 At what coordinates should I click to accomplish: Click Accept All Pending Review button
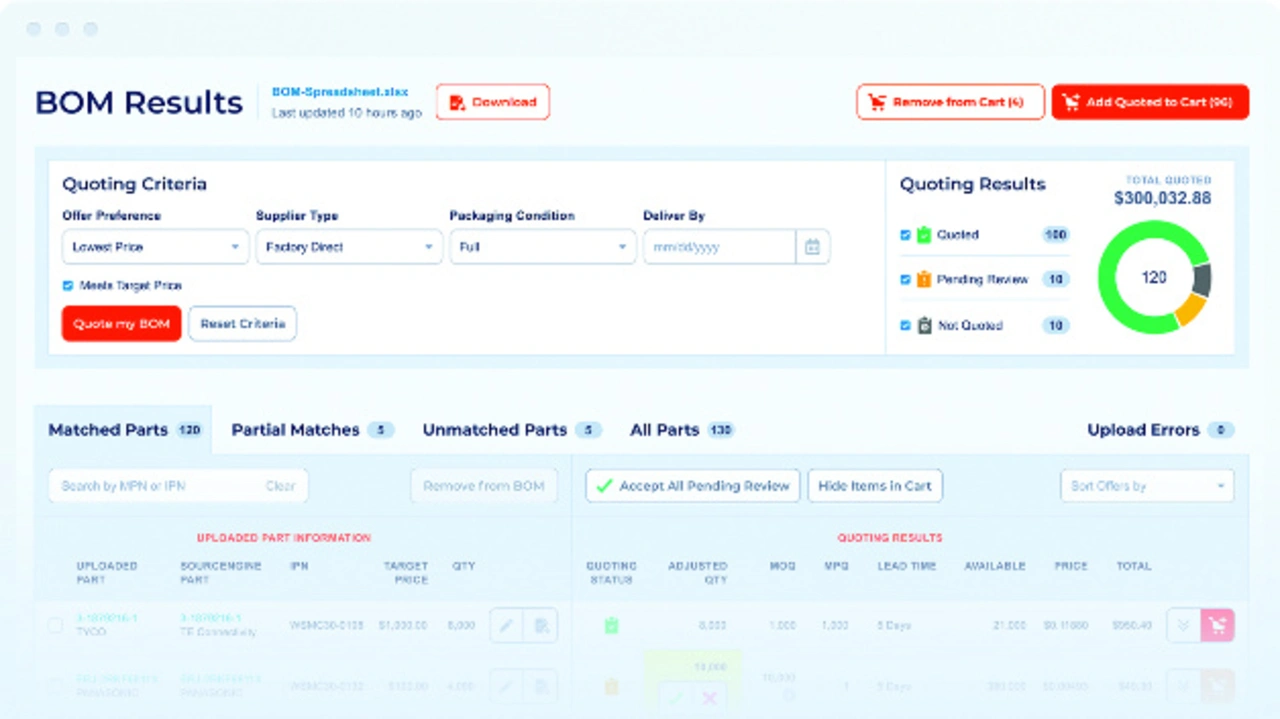[692, 486]
